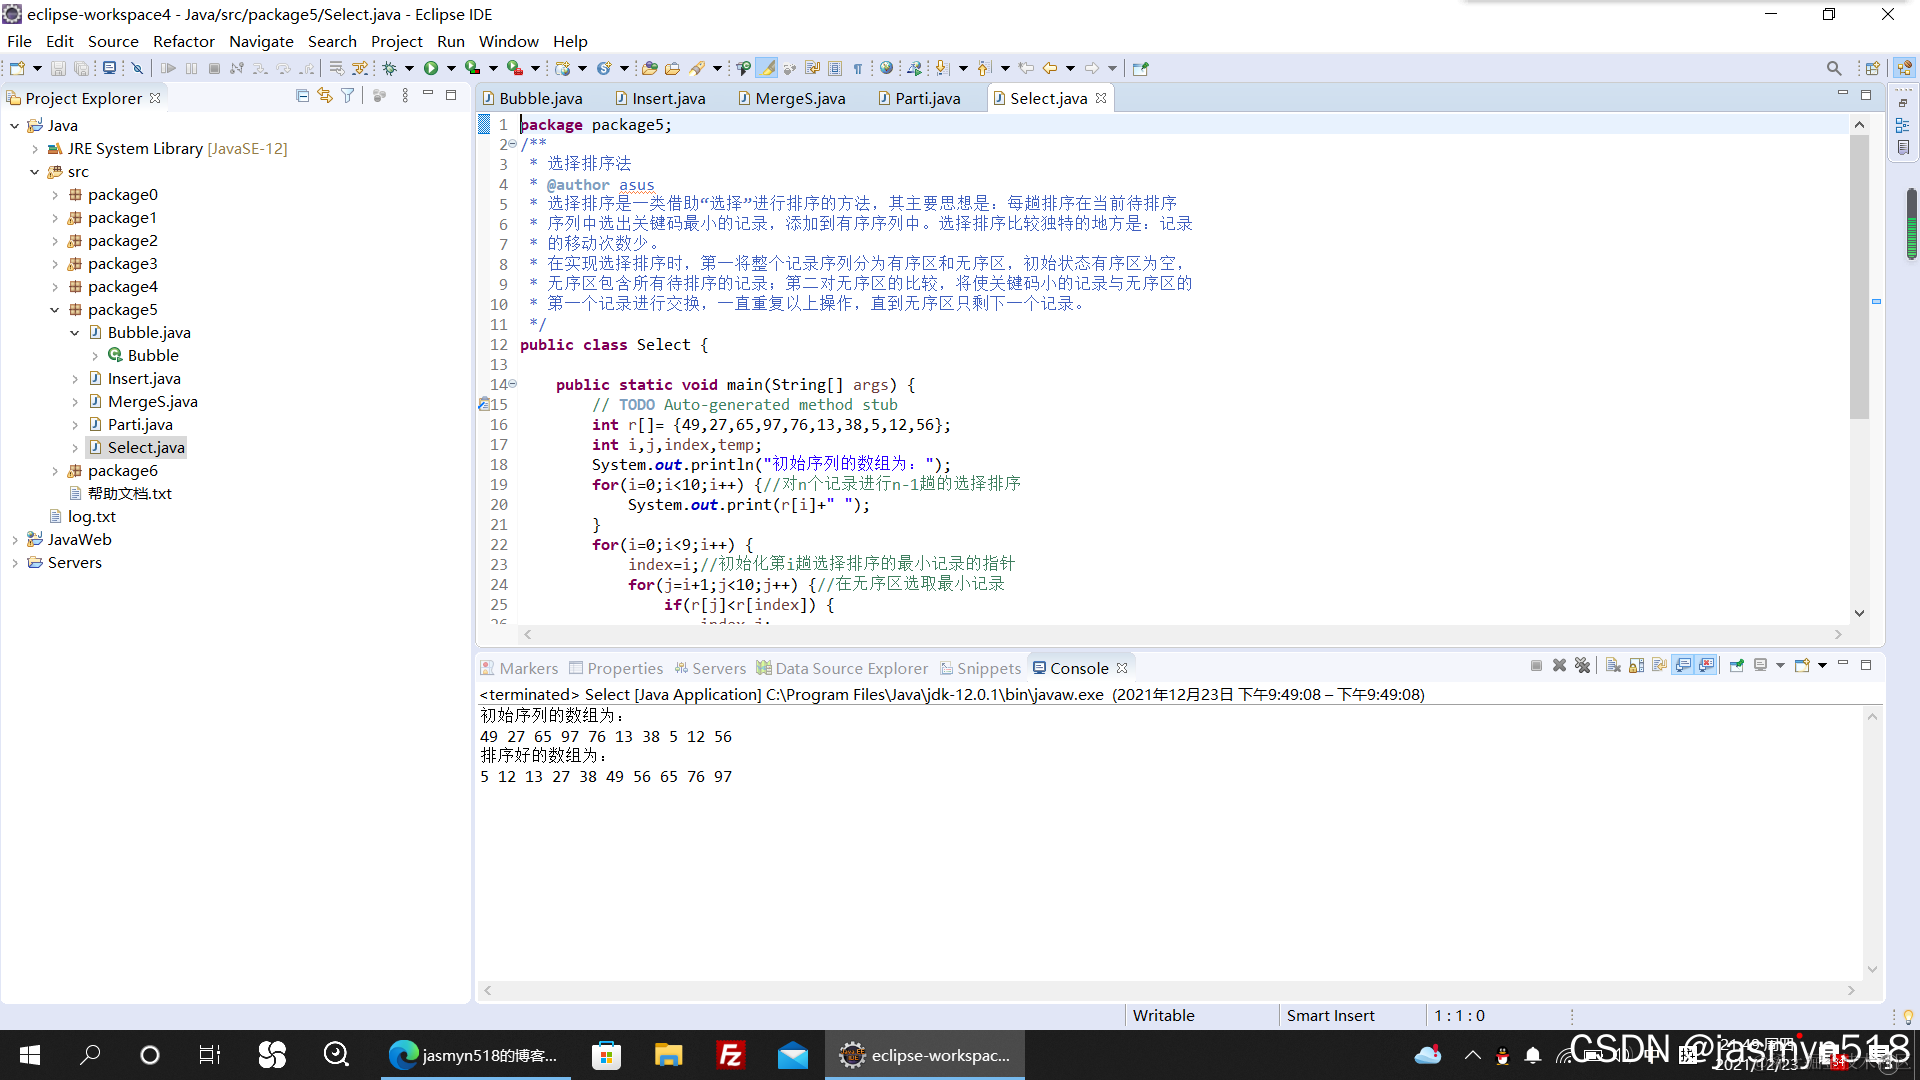The image size is (1920, 1080).
Task: Click Clear Console icon
Action: [x=1613, y=666]
